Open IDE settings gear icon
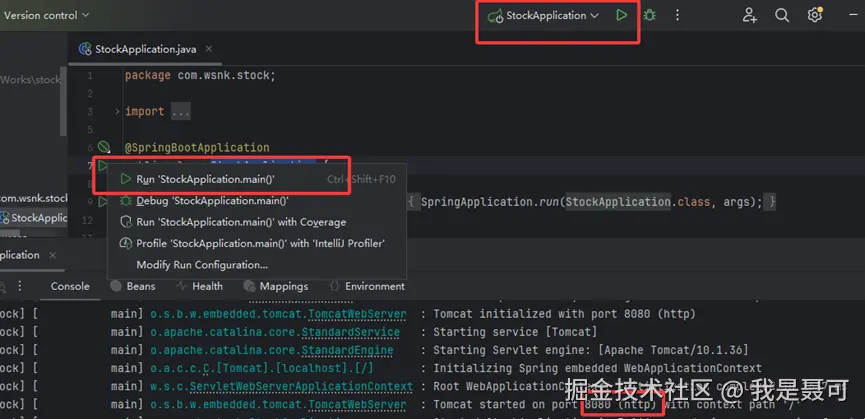The image size is (865, 419). [x=815, y=15]
